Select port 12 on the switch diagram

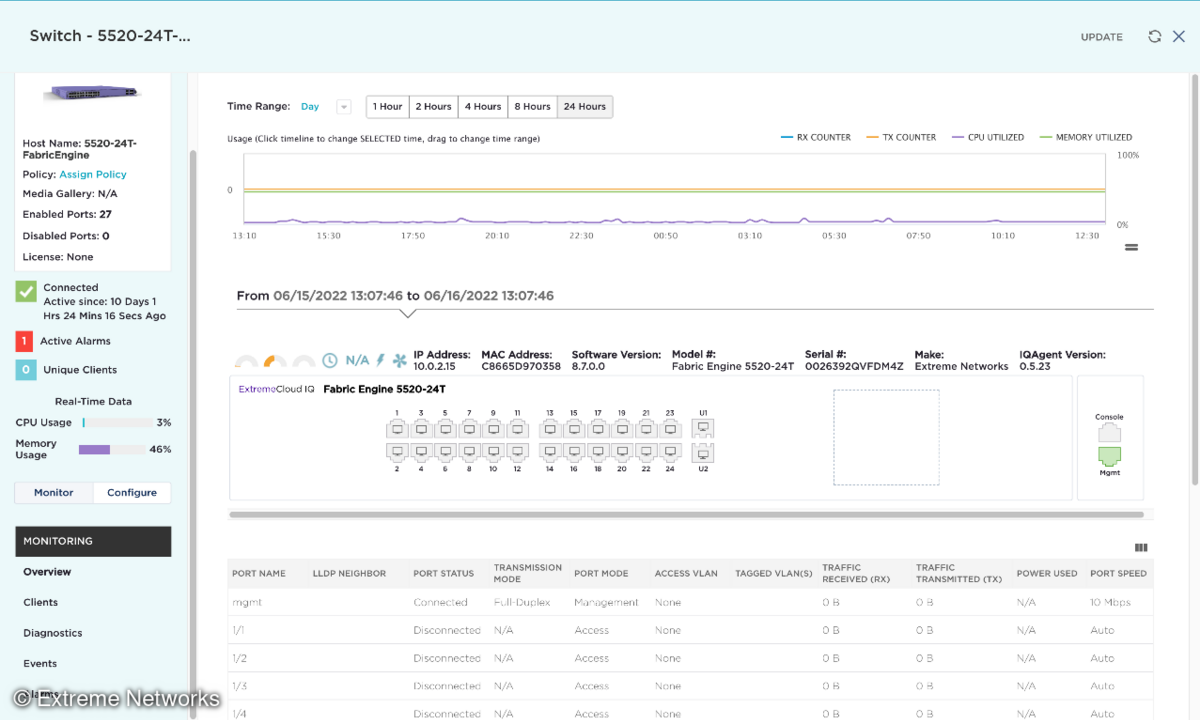pyautogui.click(x=517, y=451)
